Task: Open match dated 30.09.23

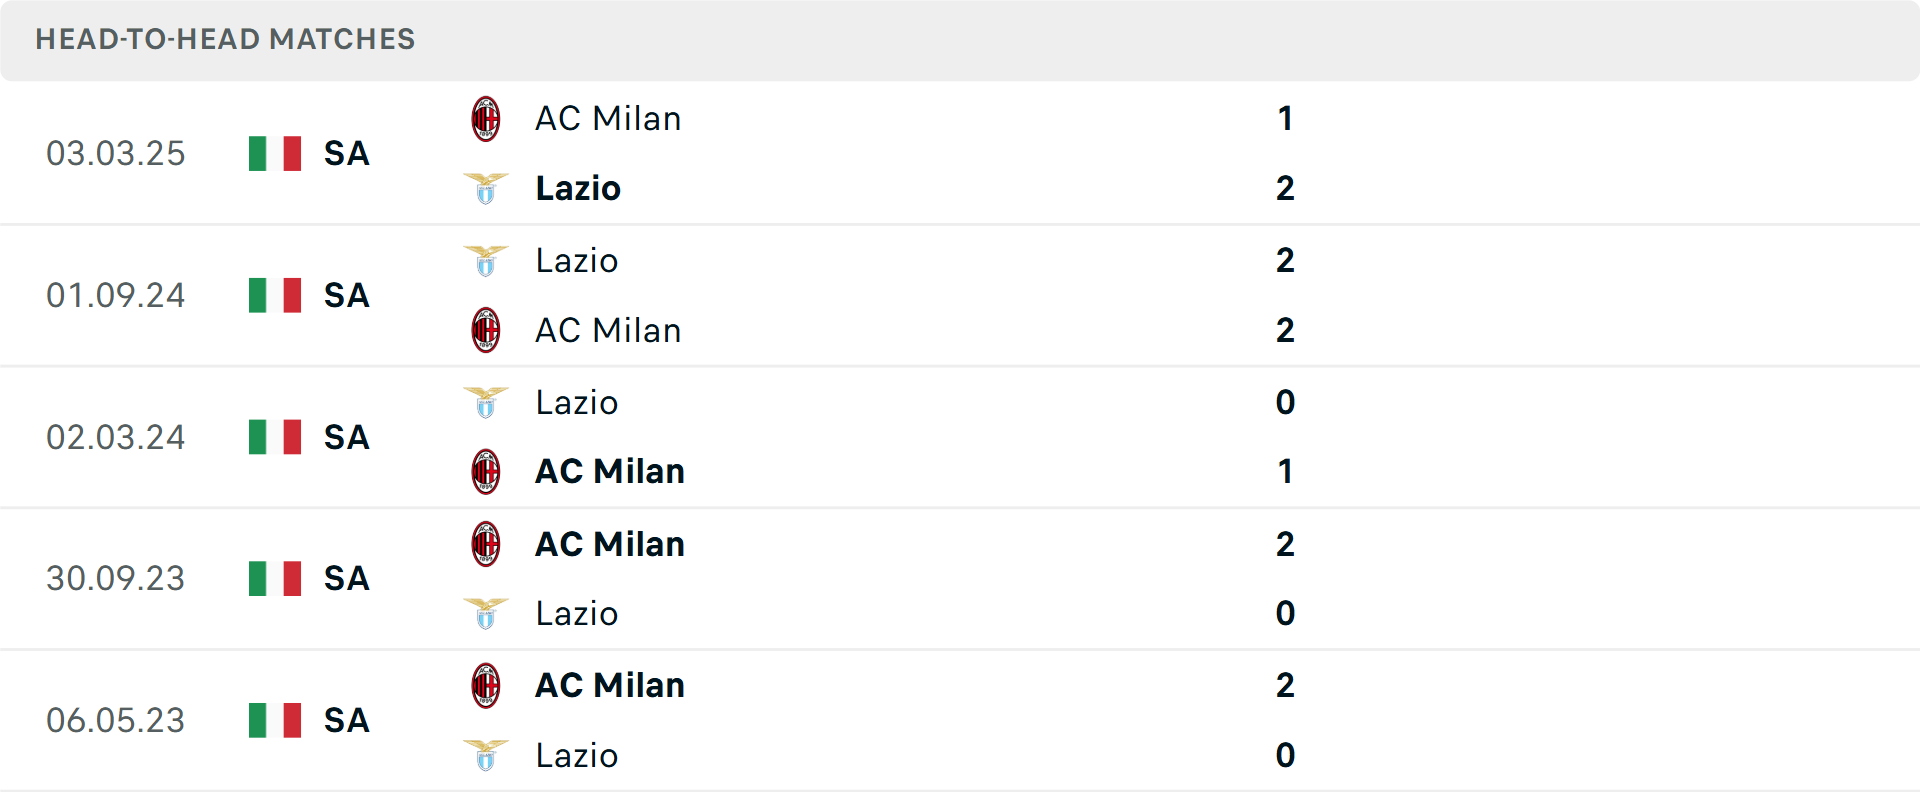Action: 116,579
